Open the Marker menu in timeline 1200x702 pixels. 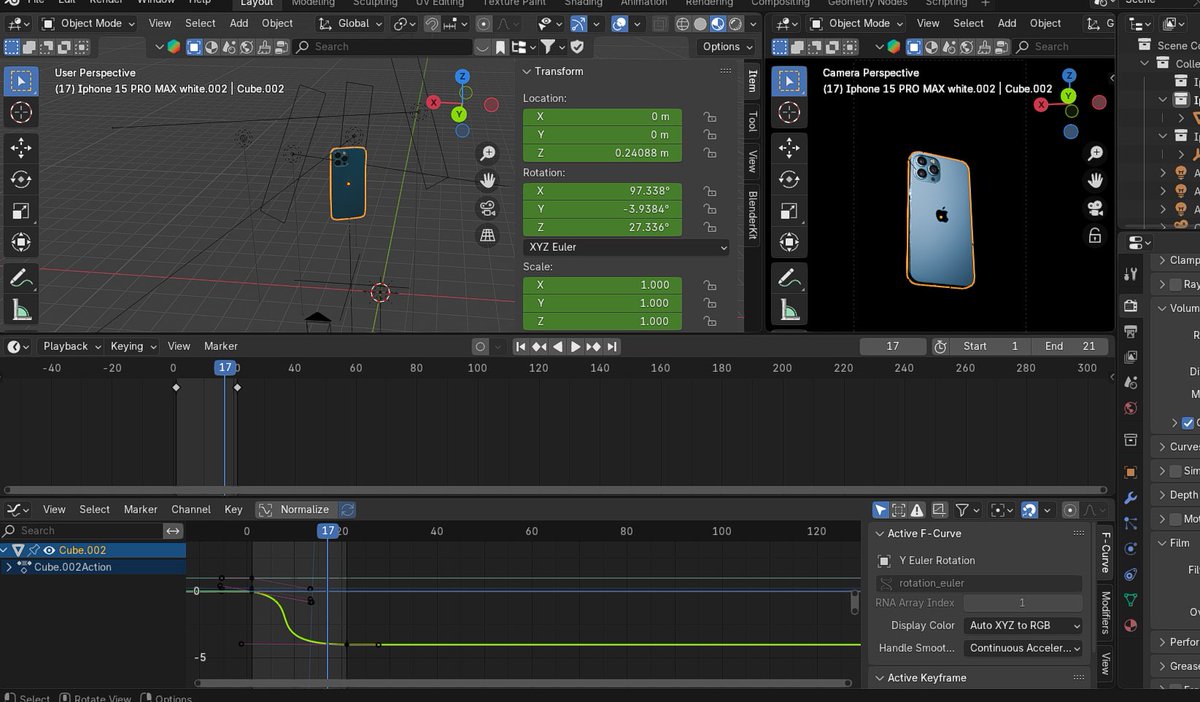coord(221,346)
